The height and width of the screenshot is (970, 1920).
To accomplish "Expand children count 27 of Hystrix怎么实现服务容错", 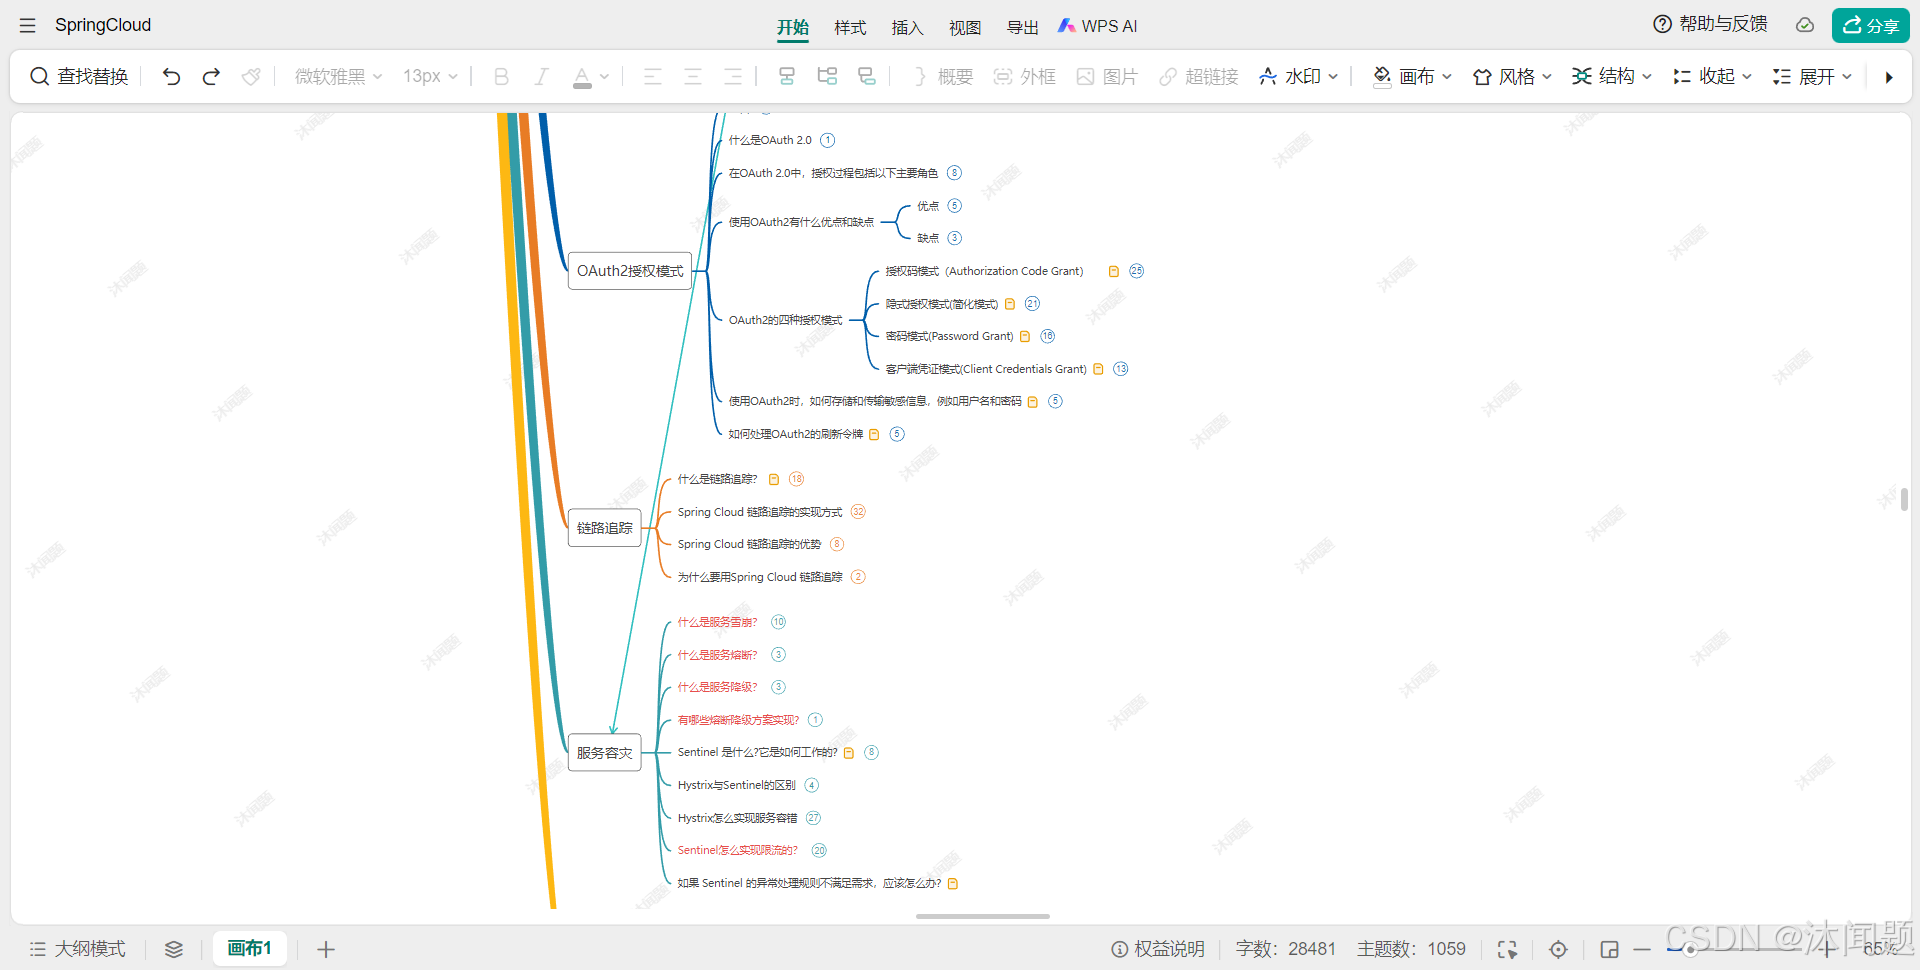I will pyautogui.click(x=813, y=818).
